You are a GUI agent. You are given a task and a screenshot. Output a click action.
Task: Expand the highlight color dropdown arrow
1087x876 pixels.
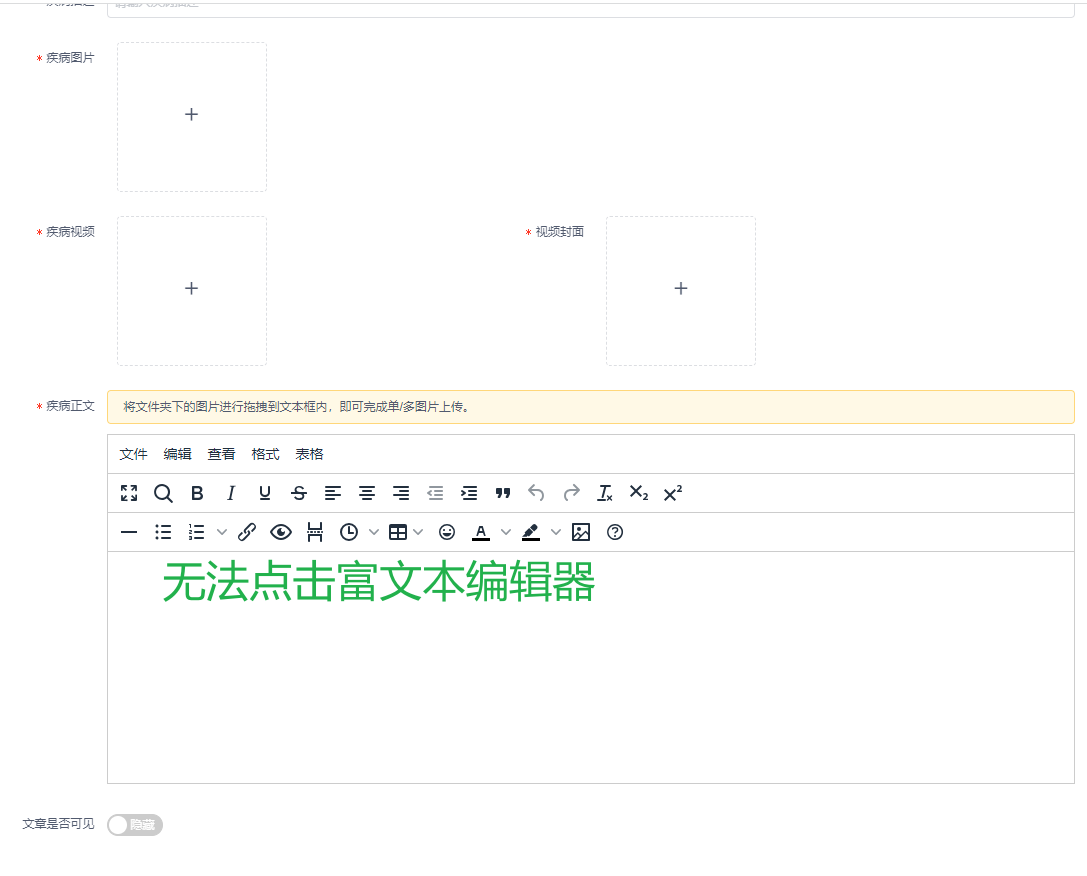point(555,531)
